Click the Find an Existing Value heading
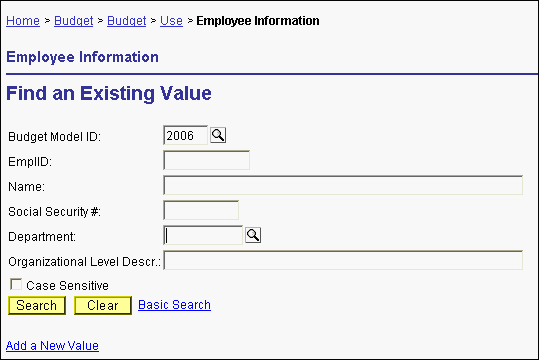This screenshot has width=539, height=360. tap(109, 93)
